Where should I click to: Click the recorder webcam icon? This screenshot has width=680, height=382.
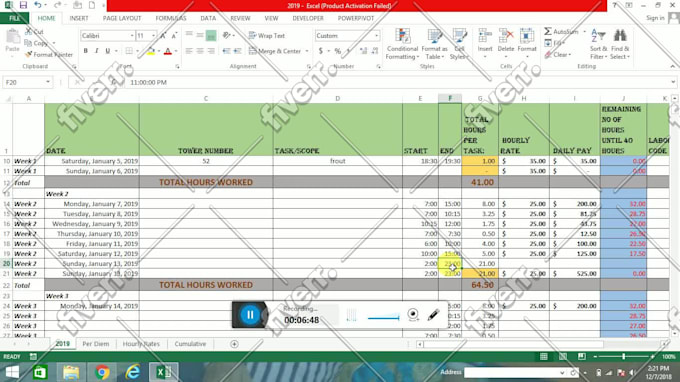click(413, 315)
